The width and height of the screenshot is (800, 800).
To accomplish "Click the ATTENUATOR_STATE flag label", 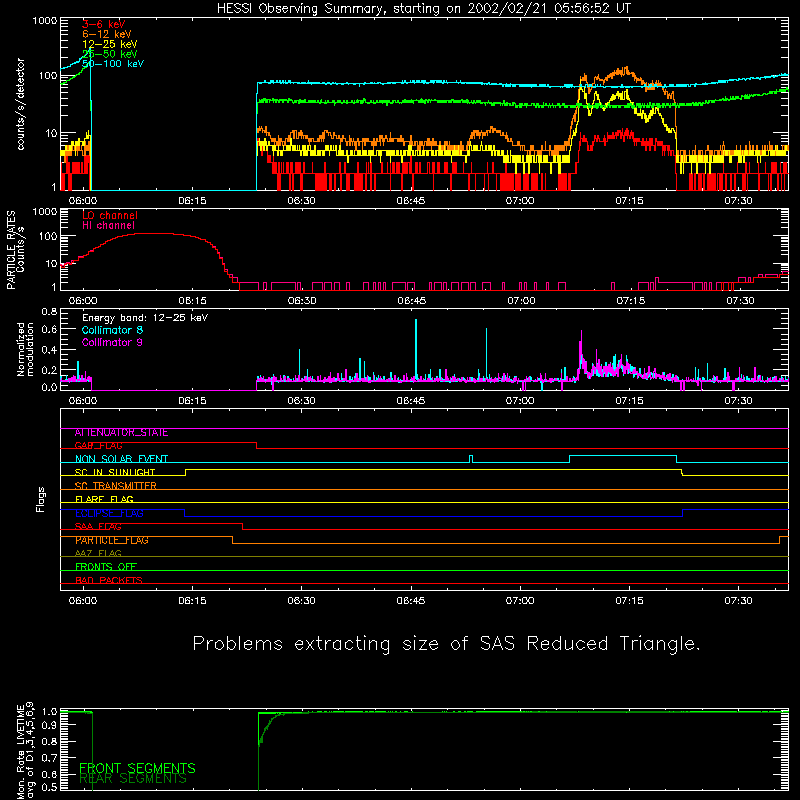I will point(121,433).
